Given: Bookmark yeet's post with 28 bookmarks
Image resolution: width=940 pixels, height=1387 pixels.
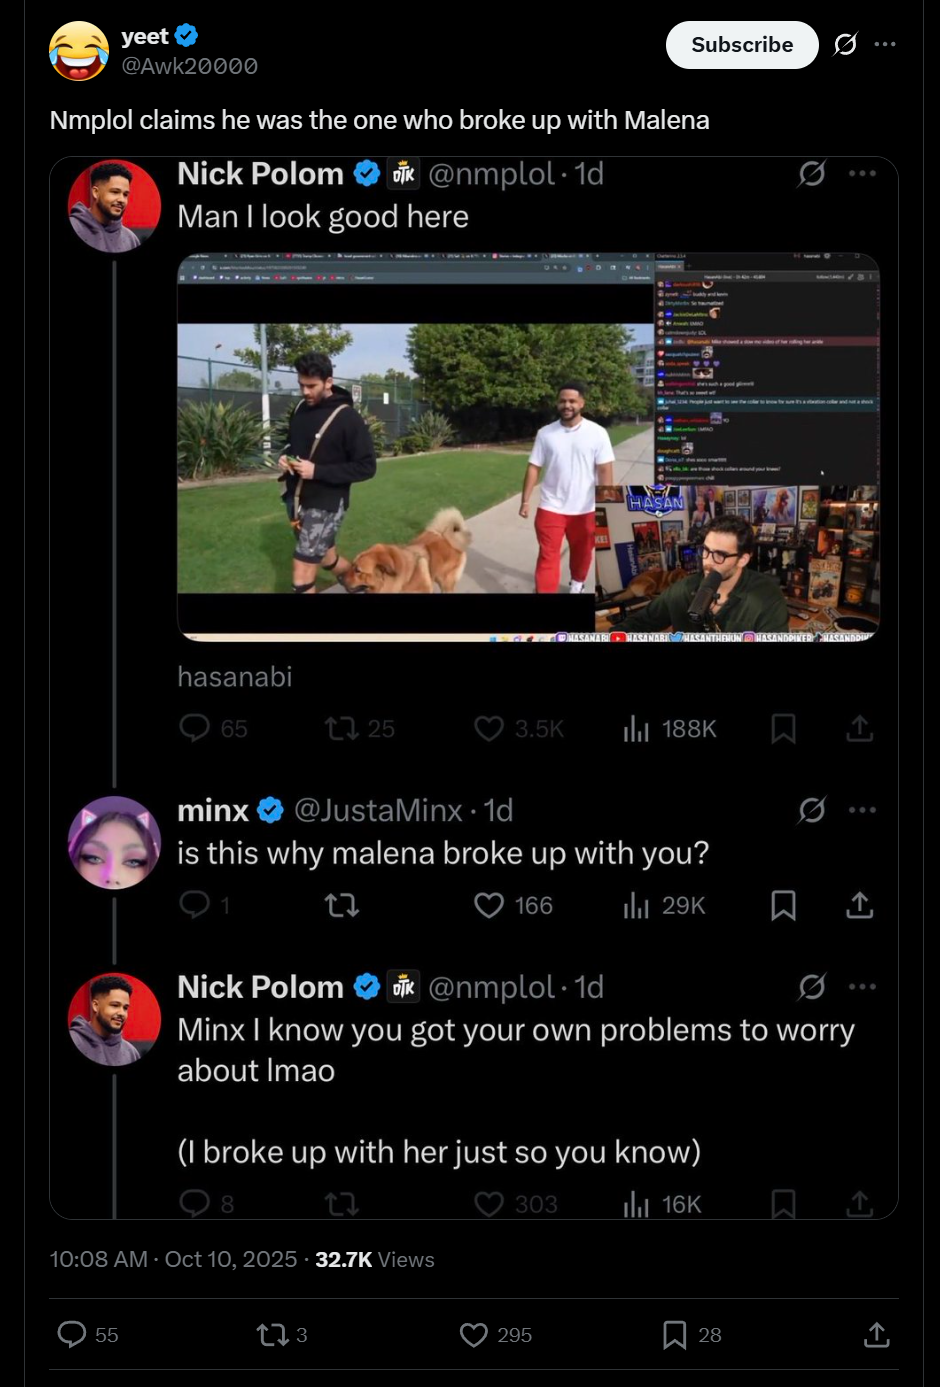Looking at the screenshot, I should (675, 1334).
